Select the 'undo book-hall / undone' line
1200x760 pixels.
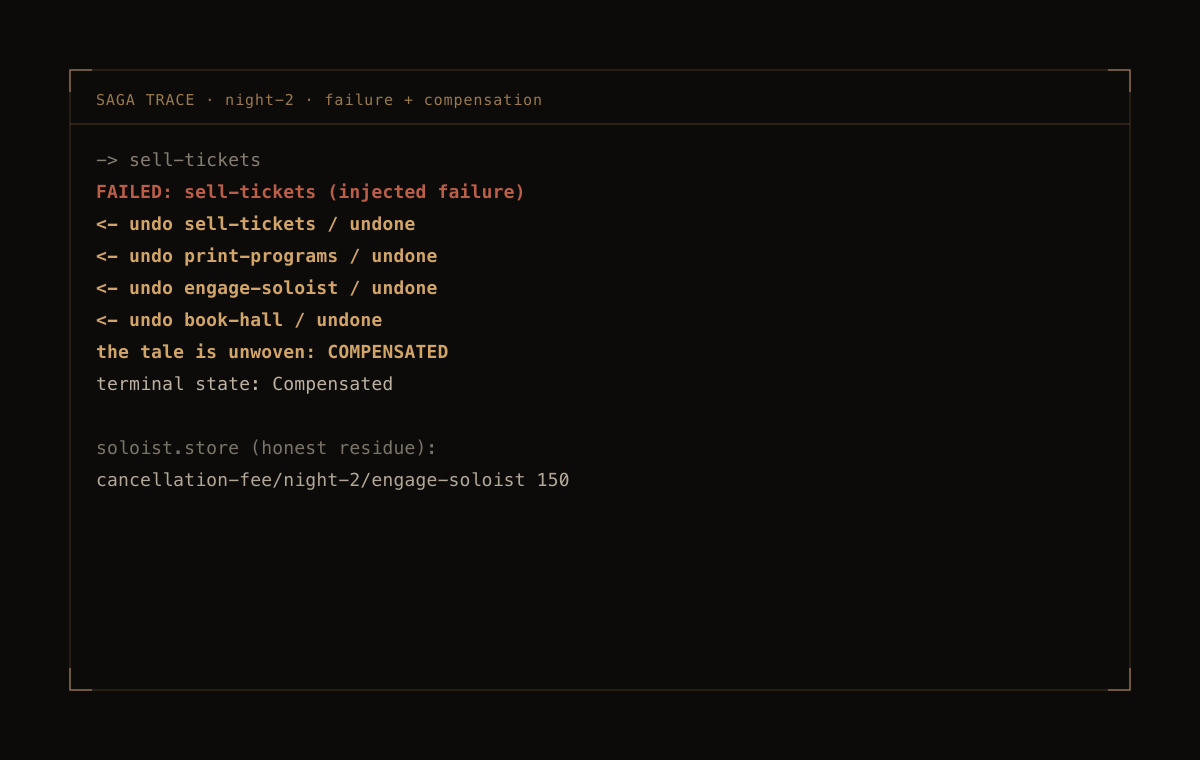(239, 320)
